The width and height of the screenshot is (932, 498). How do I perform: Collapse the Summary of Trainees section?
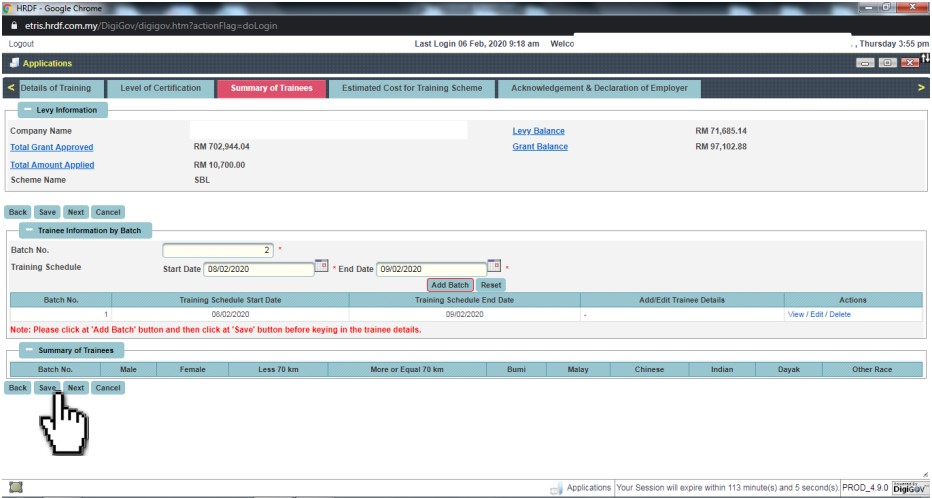pyautogui.click(x=25, y=350)
